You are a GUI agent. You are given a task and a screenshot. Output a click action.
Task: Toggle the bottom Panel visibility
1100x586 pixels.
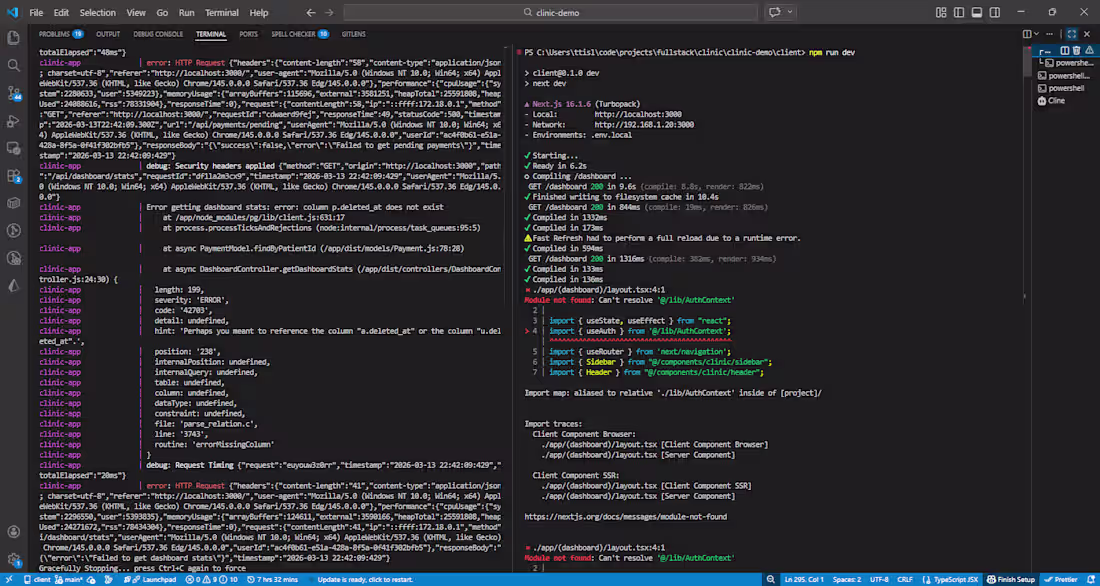pos(977,12)
